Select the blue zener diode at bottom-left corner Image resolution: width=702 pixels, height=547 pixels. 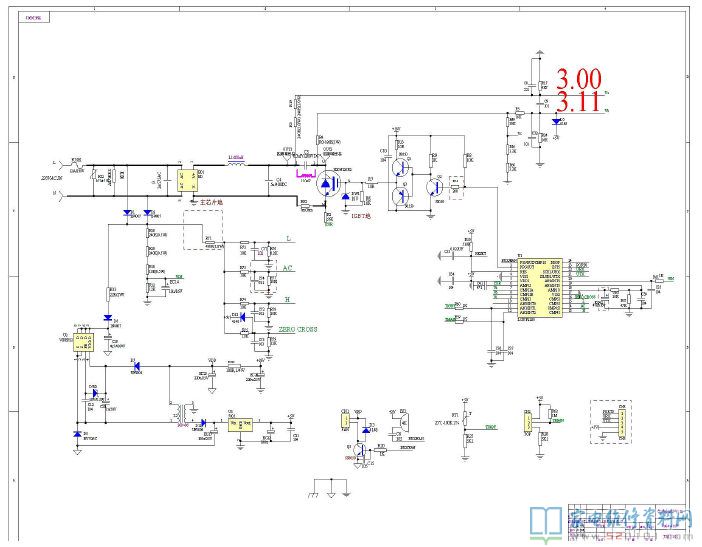(77, 433)
